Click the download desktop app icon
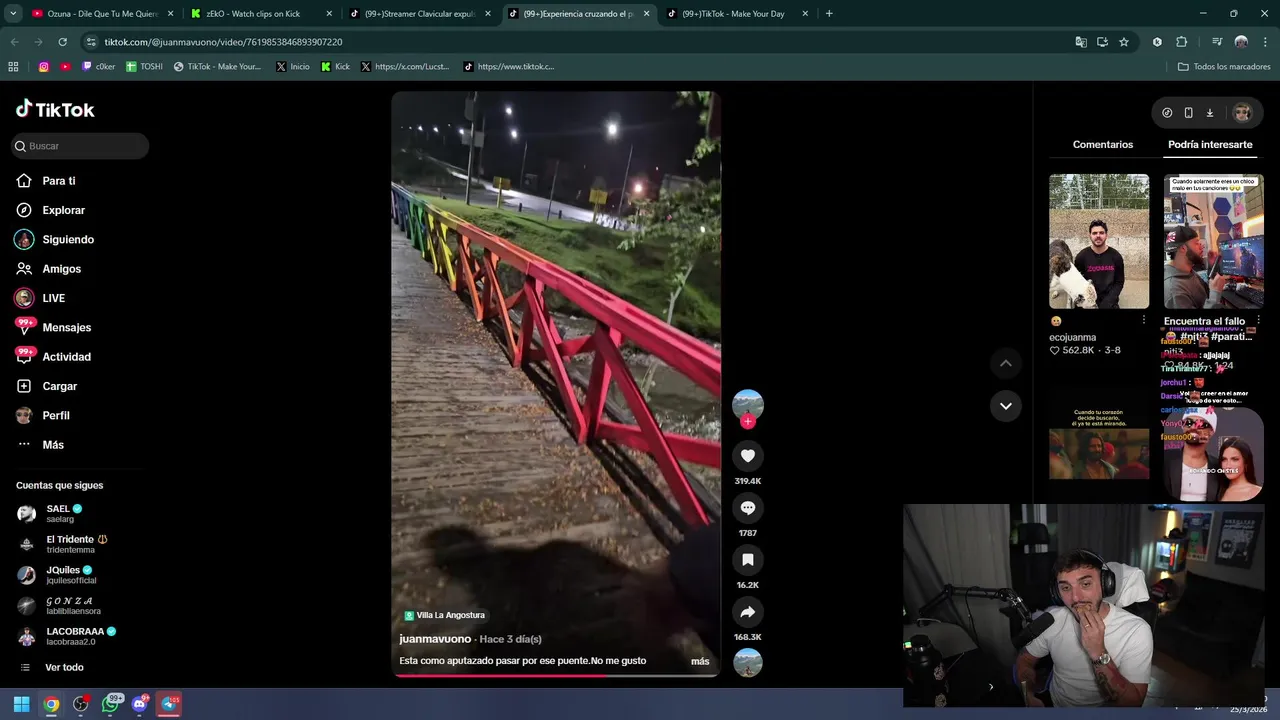Viewport: 1280px width, 720px height. [1209, 113]
